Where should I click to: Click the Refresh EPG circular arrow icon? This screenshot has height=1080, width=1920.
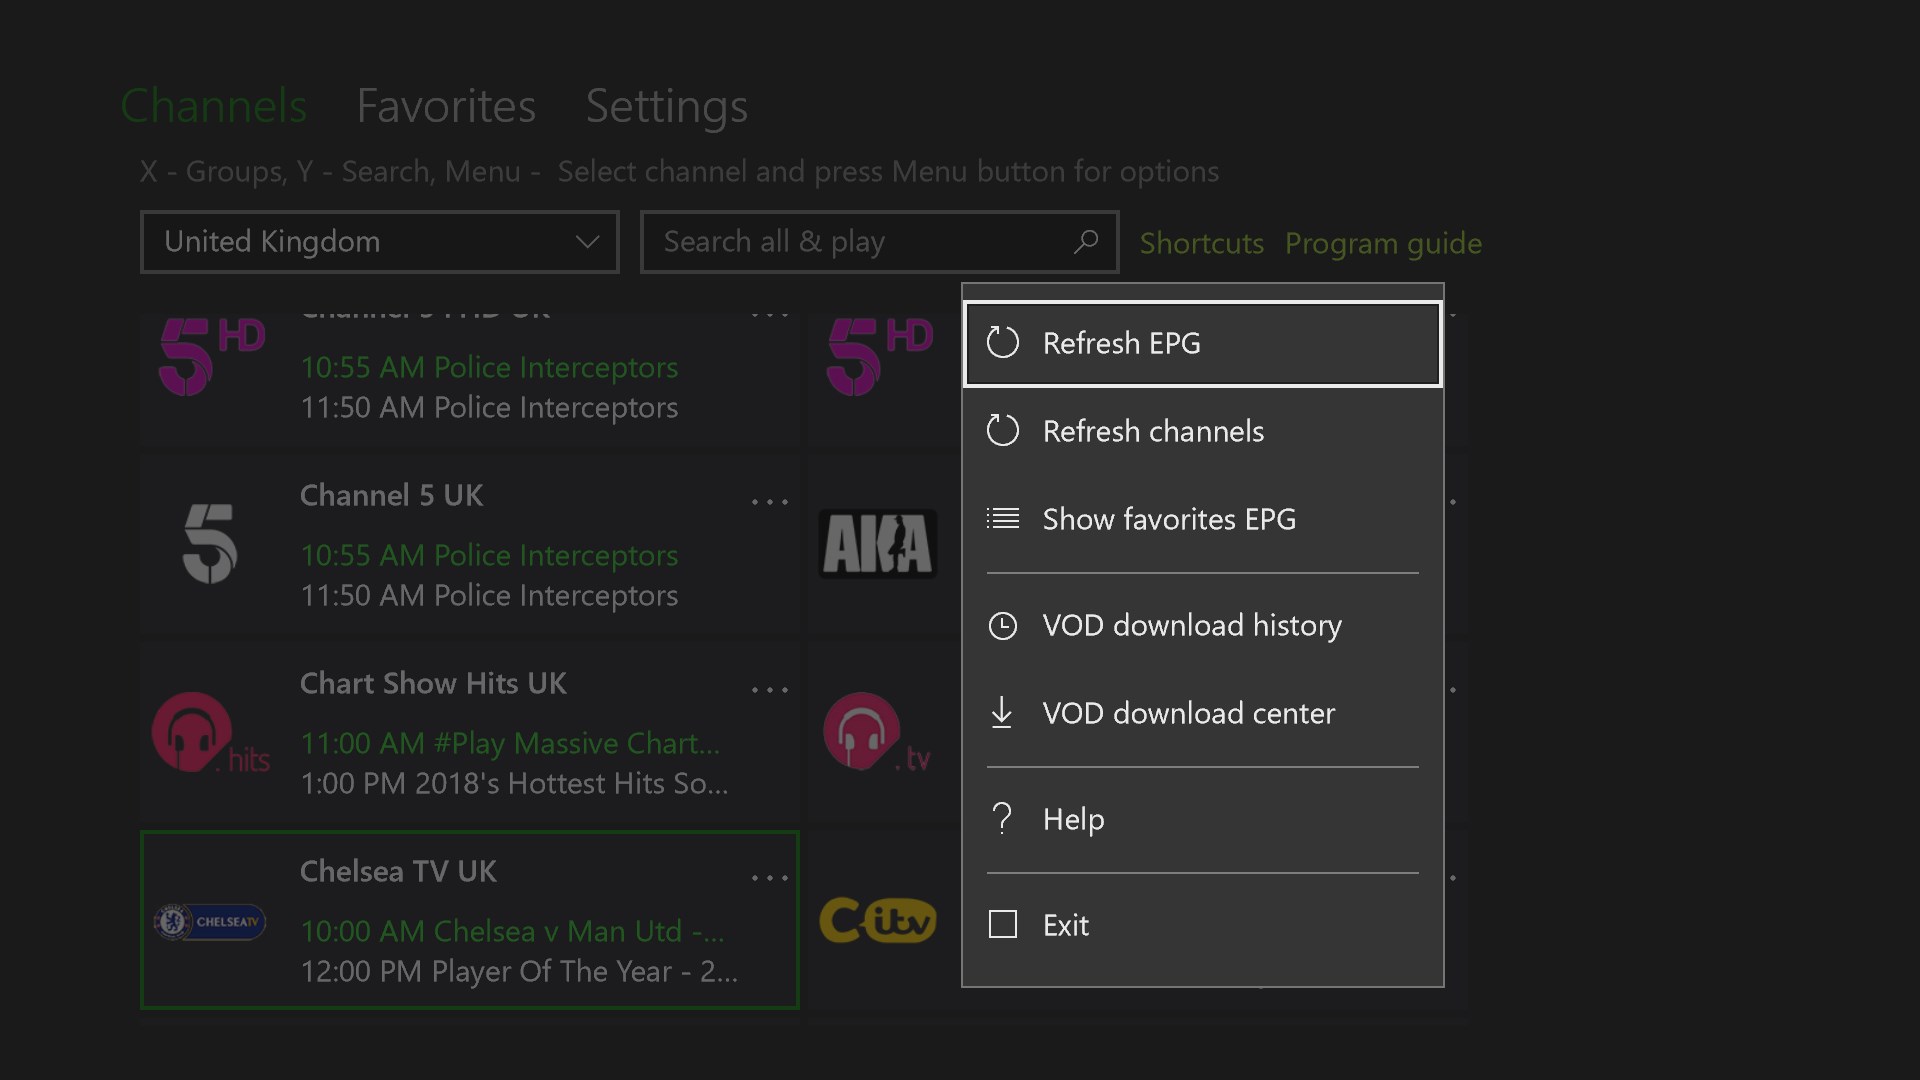pos(1002,343)
